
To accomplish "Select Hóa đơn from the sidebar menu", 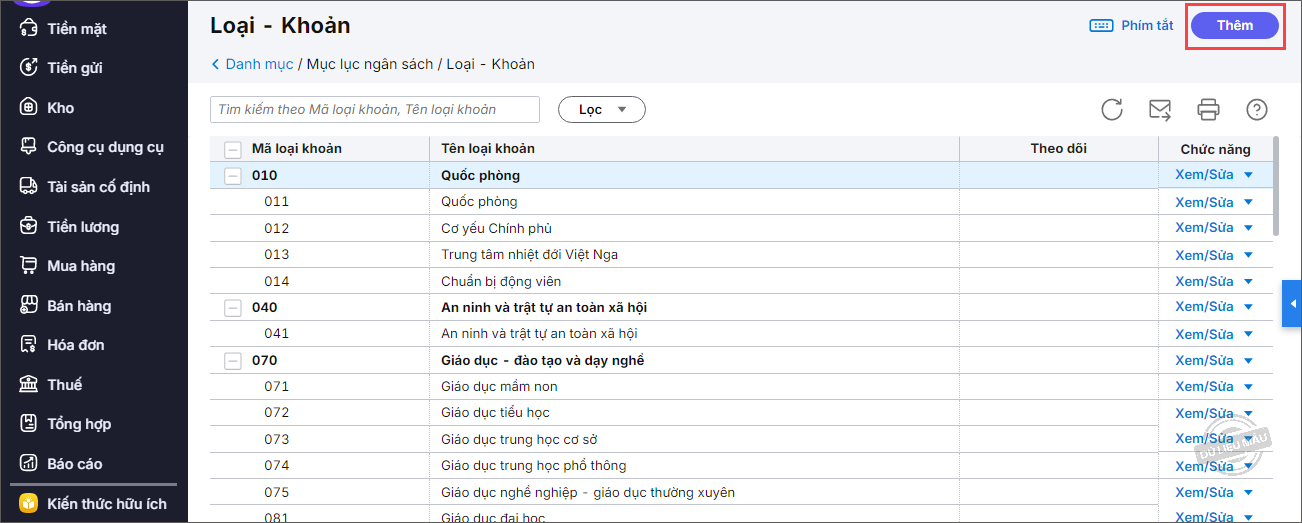I will click(75, 345).
